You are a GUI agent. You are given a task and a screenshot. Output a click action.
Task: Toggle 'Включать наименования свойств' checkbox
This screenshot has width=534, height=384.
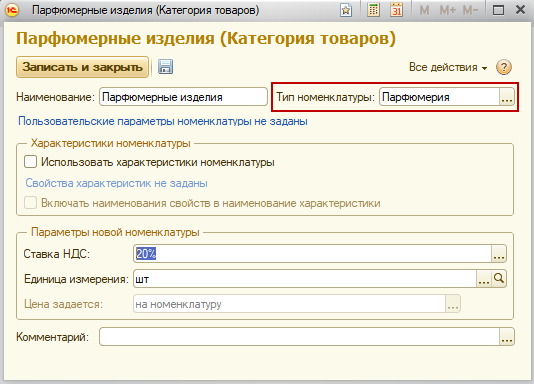(x=30, y=203)
